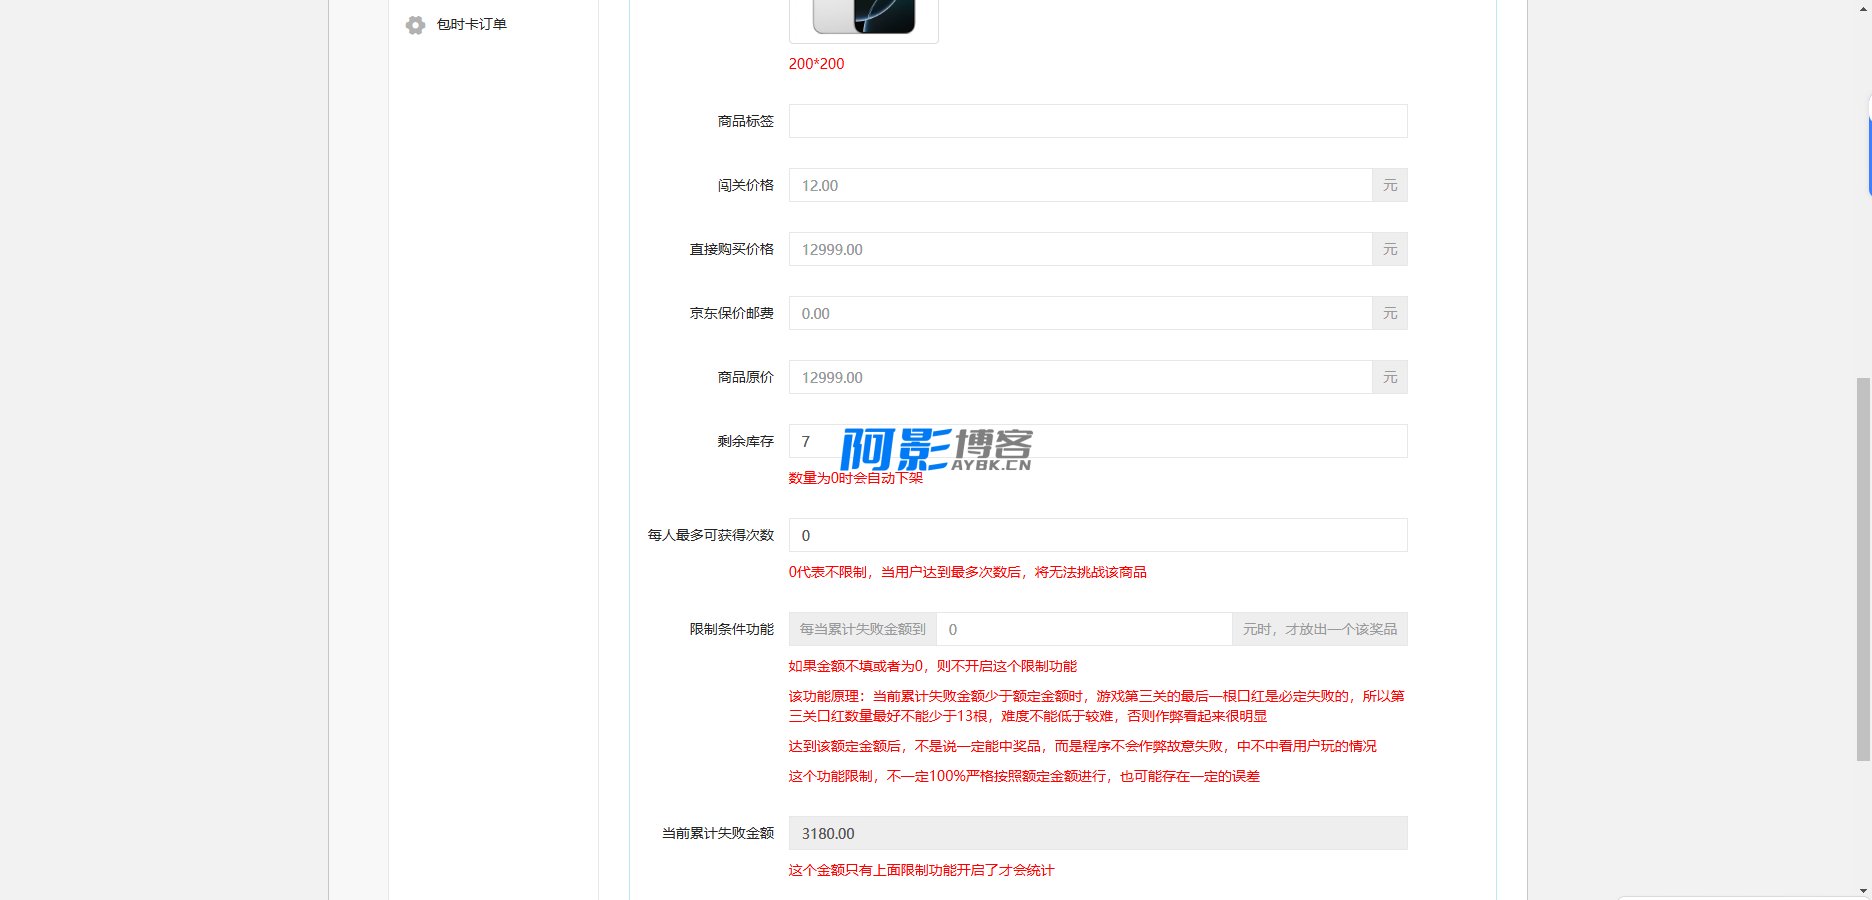Click the 京东保价邮费 field showing 0.00
Image resolution: width=1872 pixels, height=900 pixels.
(x=1080, y=313)
